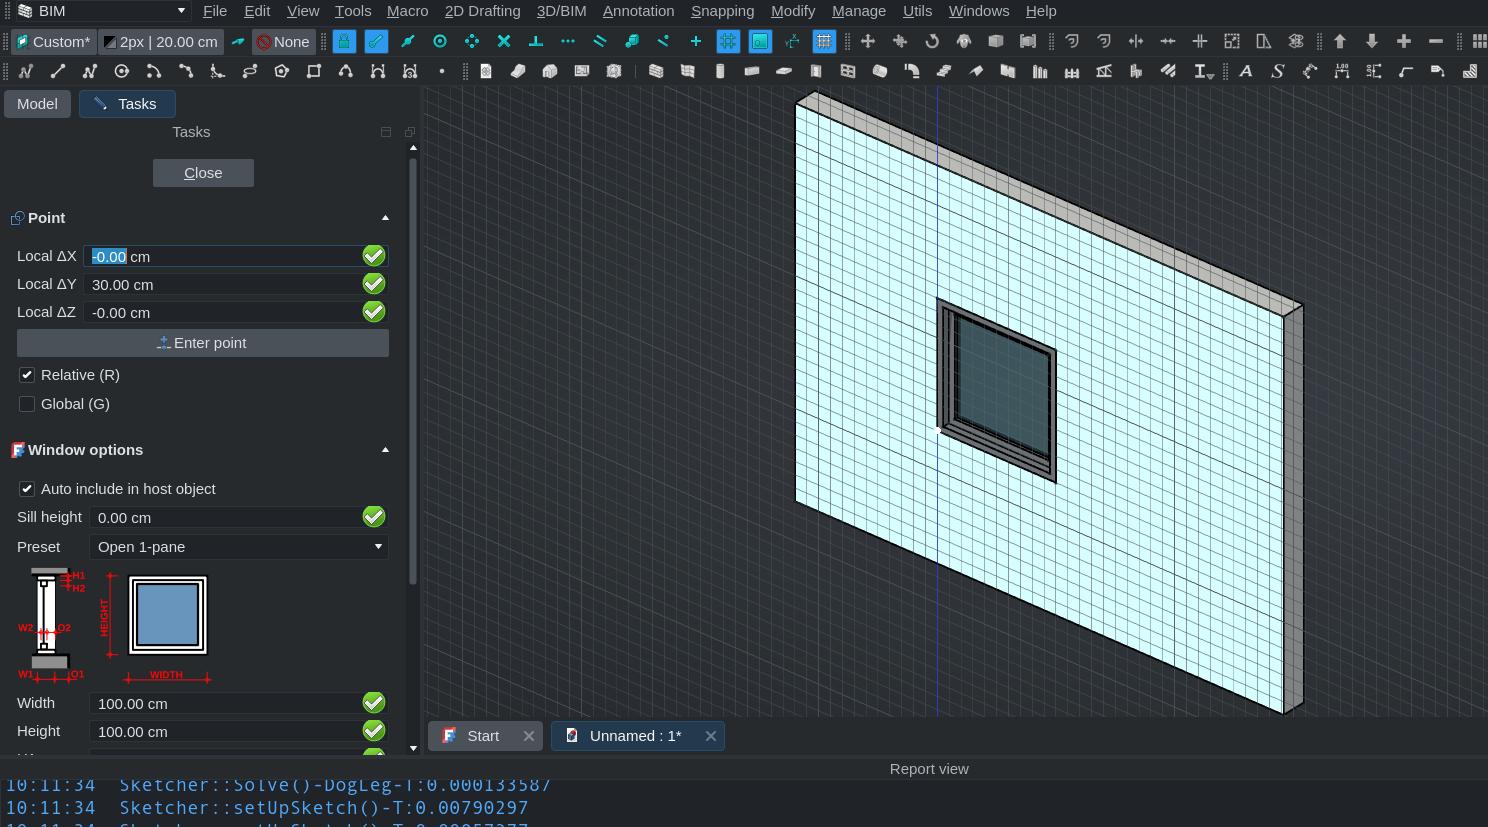1488x827 pixels.
Task: Select the Polygon tool
Action: click(x=281, y=71)
